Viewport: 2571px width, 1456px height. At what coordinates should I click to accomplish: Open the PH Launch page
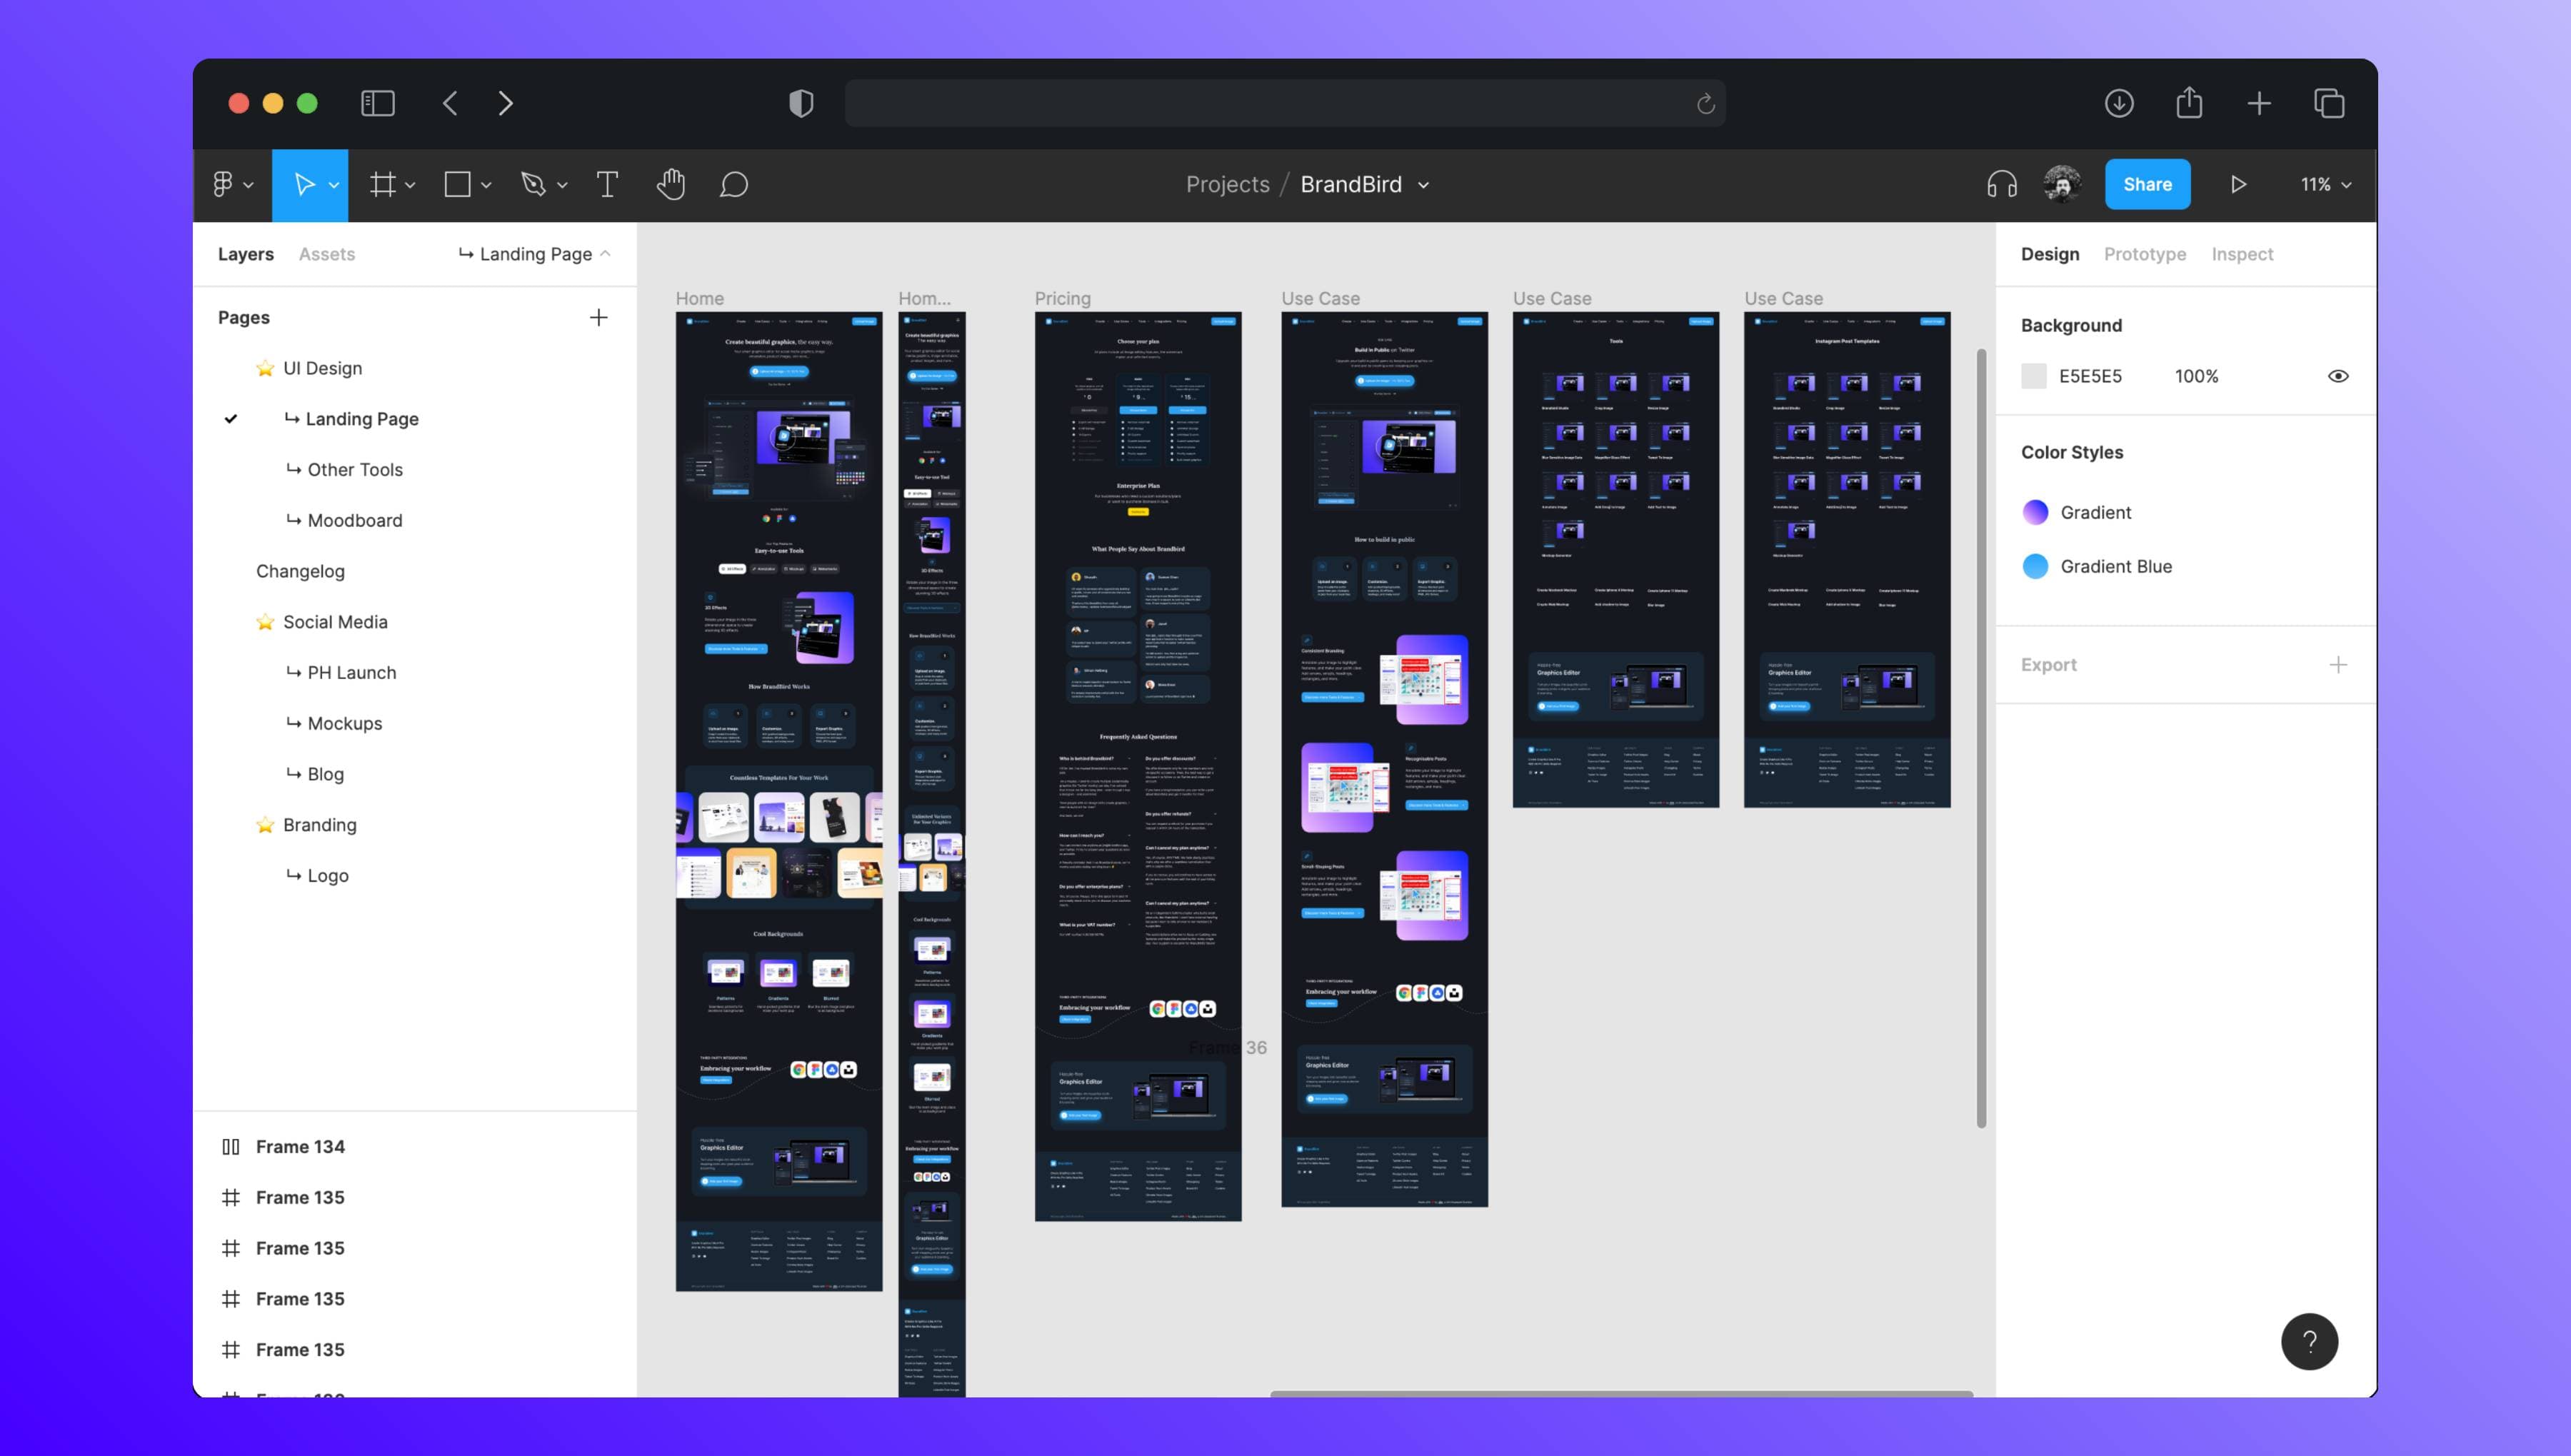click(352, 673)
